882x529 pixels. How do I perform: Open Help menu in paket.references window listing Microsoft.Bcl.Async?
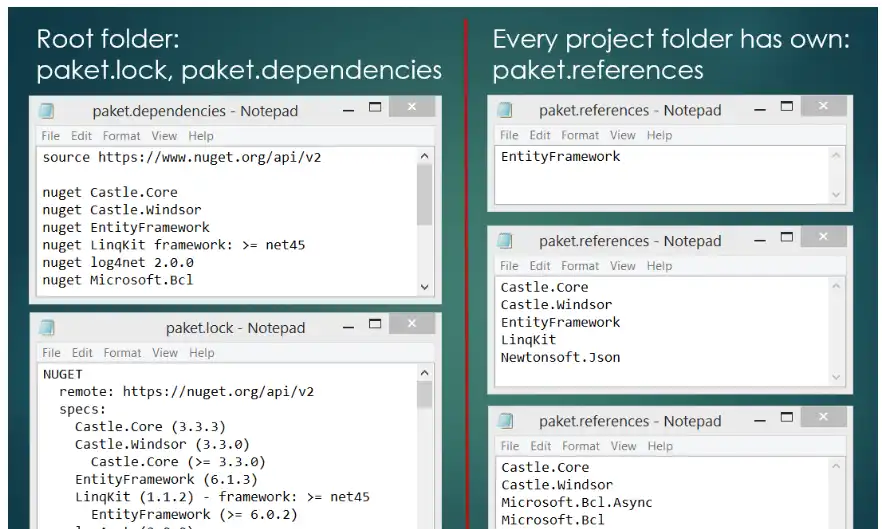click(x=660, y=446)
